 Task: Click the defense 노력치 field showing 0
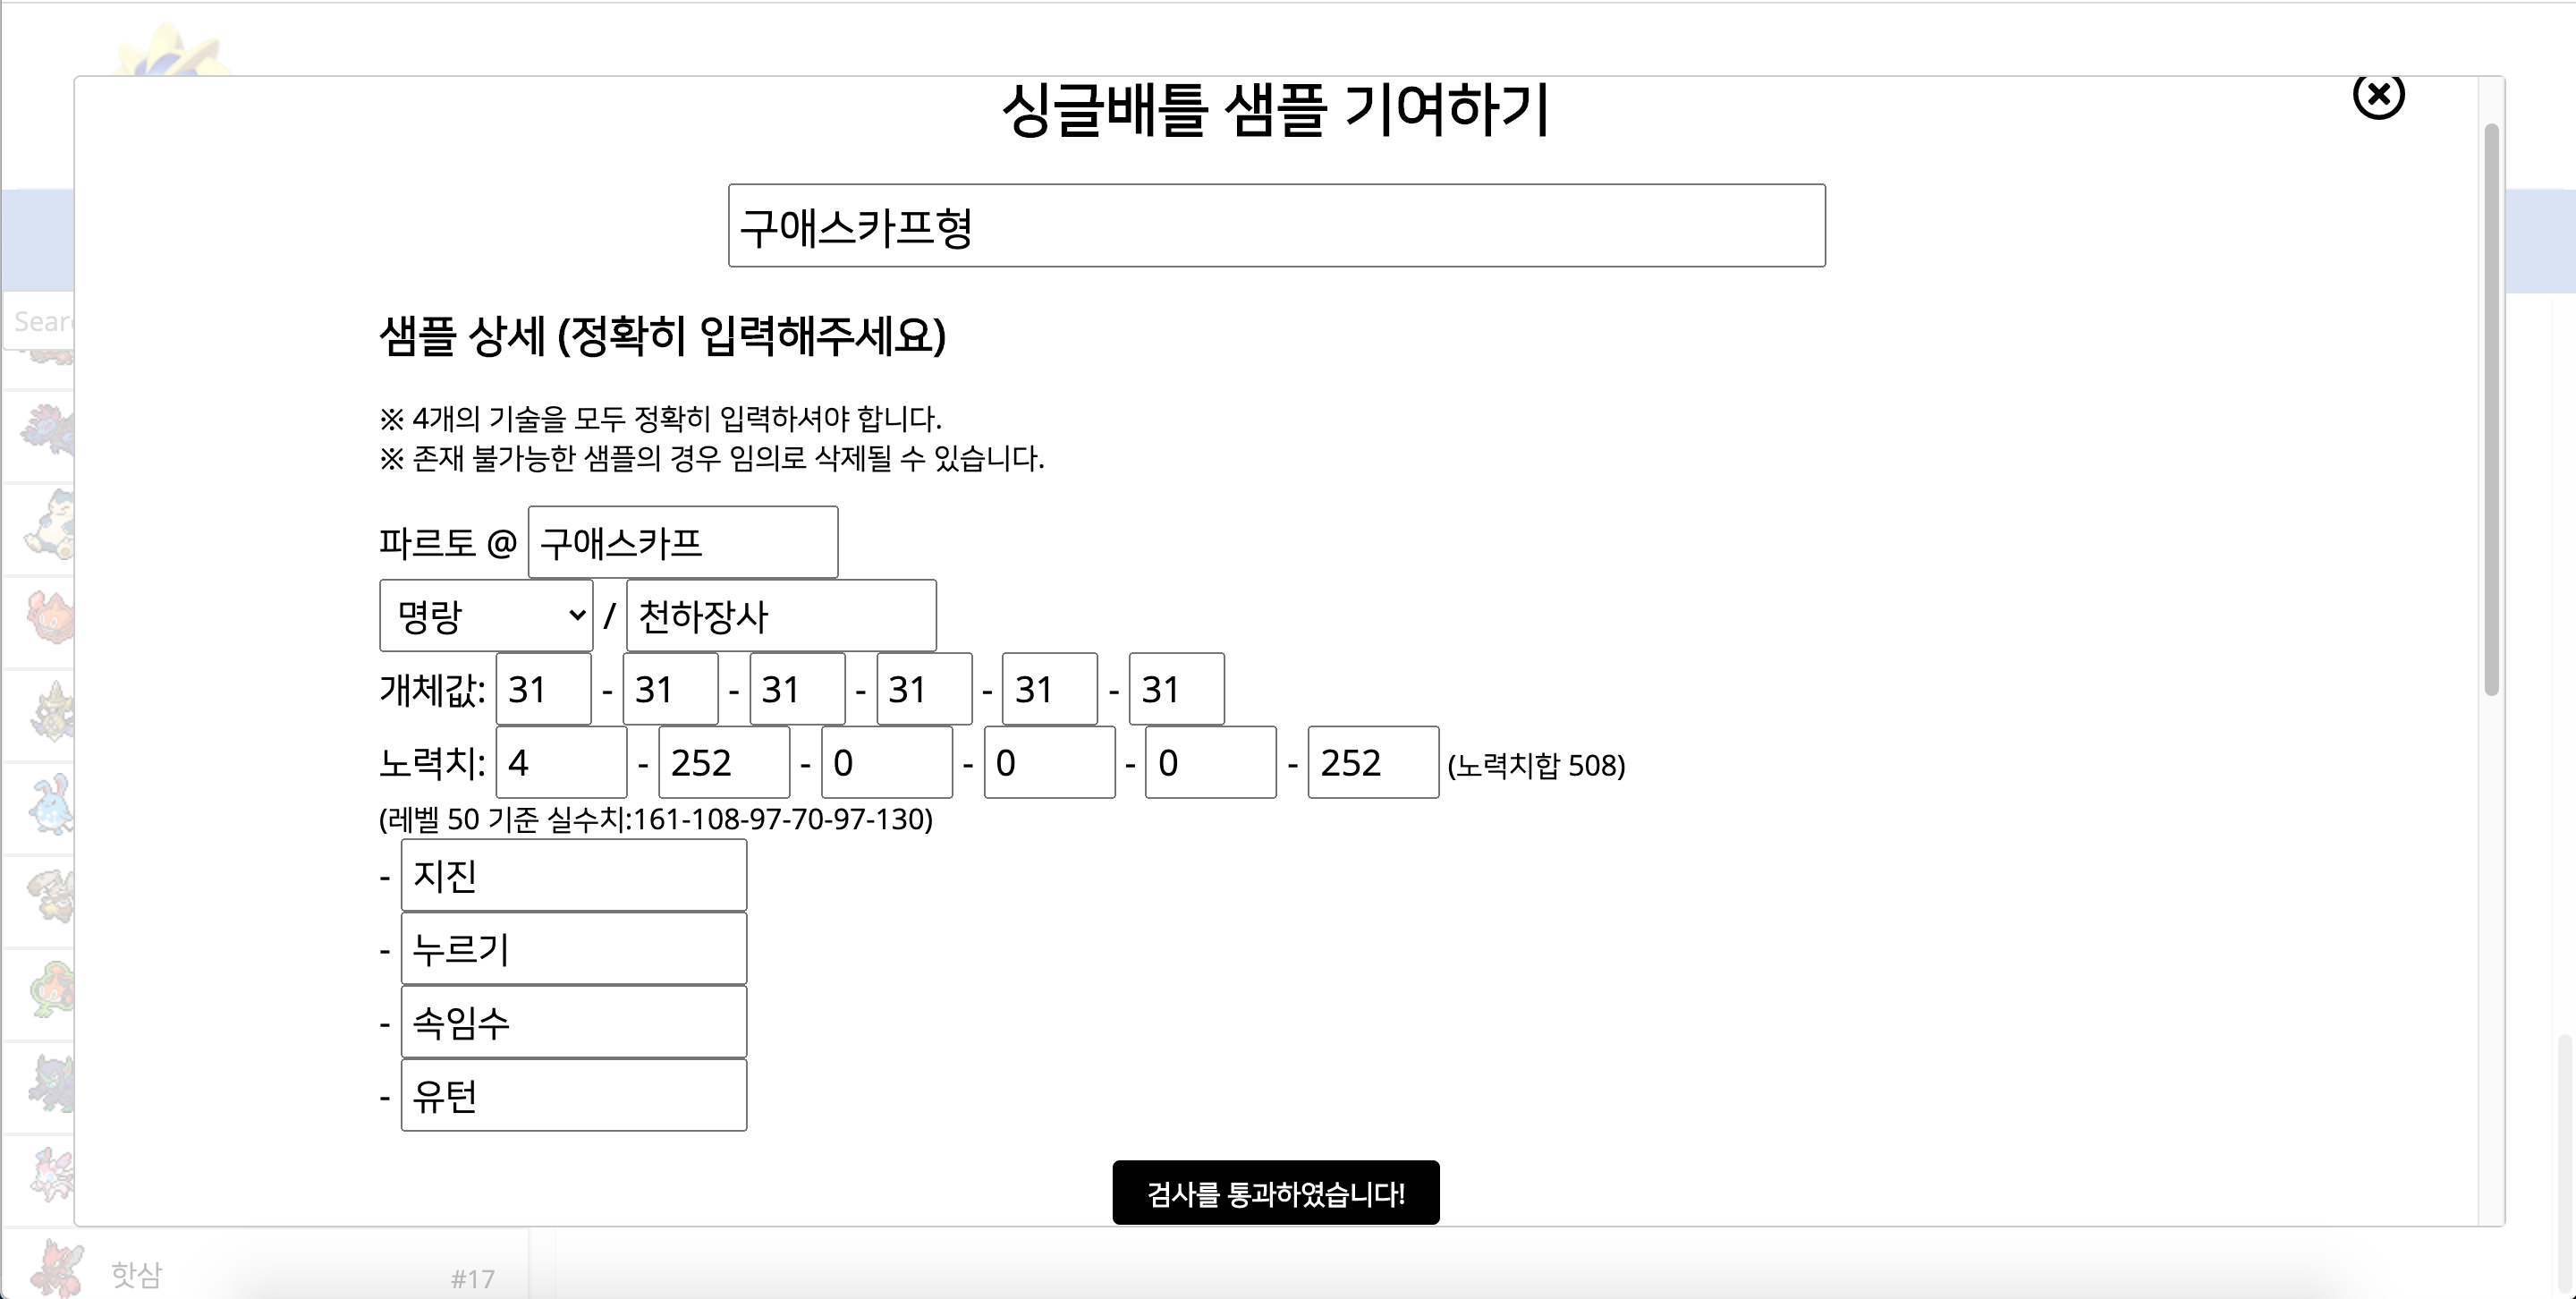(886, 762)
